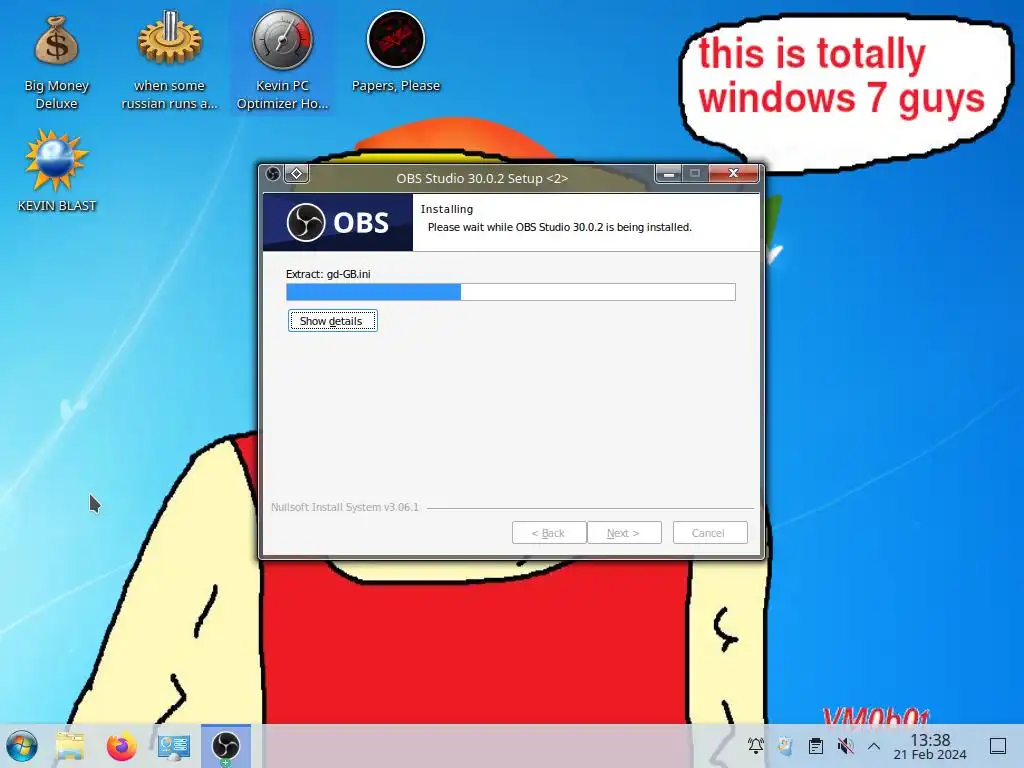The height and width of the screenshot is (768, 1024).
Task: Launch Firefox from the taskbar
Action: (x=121, y=746)
